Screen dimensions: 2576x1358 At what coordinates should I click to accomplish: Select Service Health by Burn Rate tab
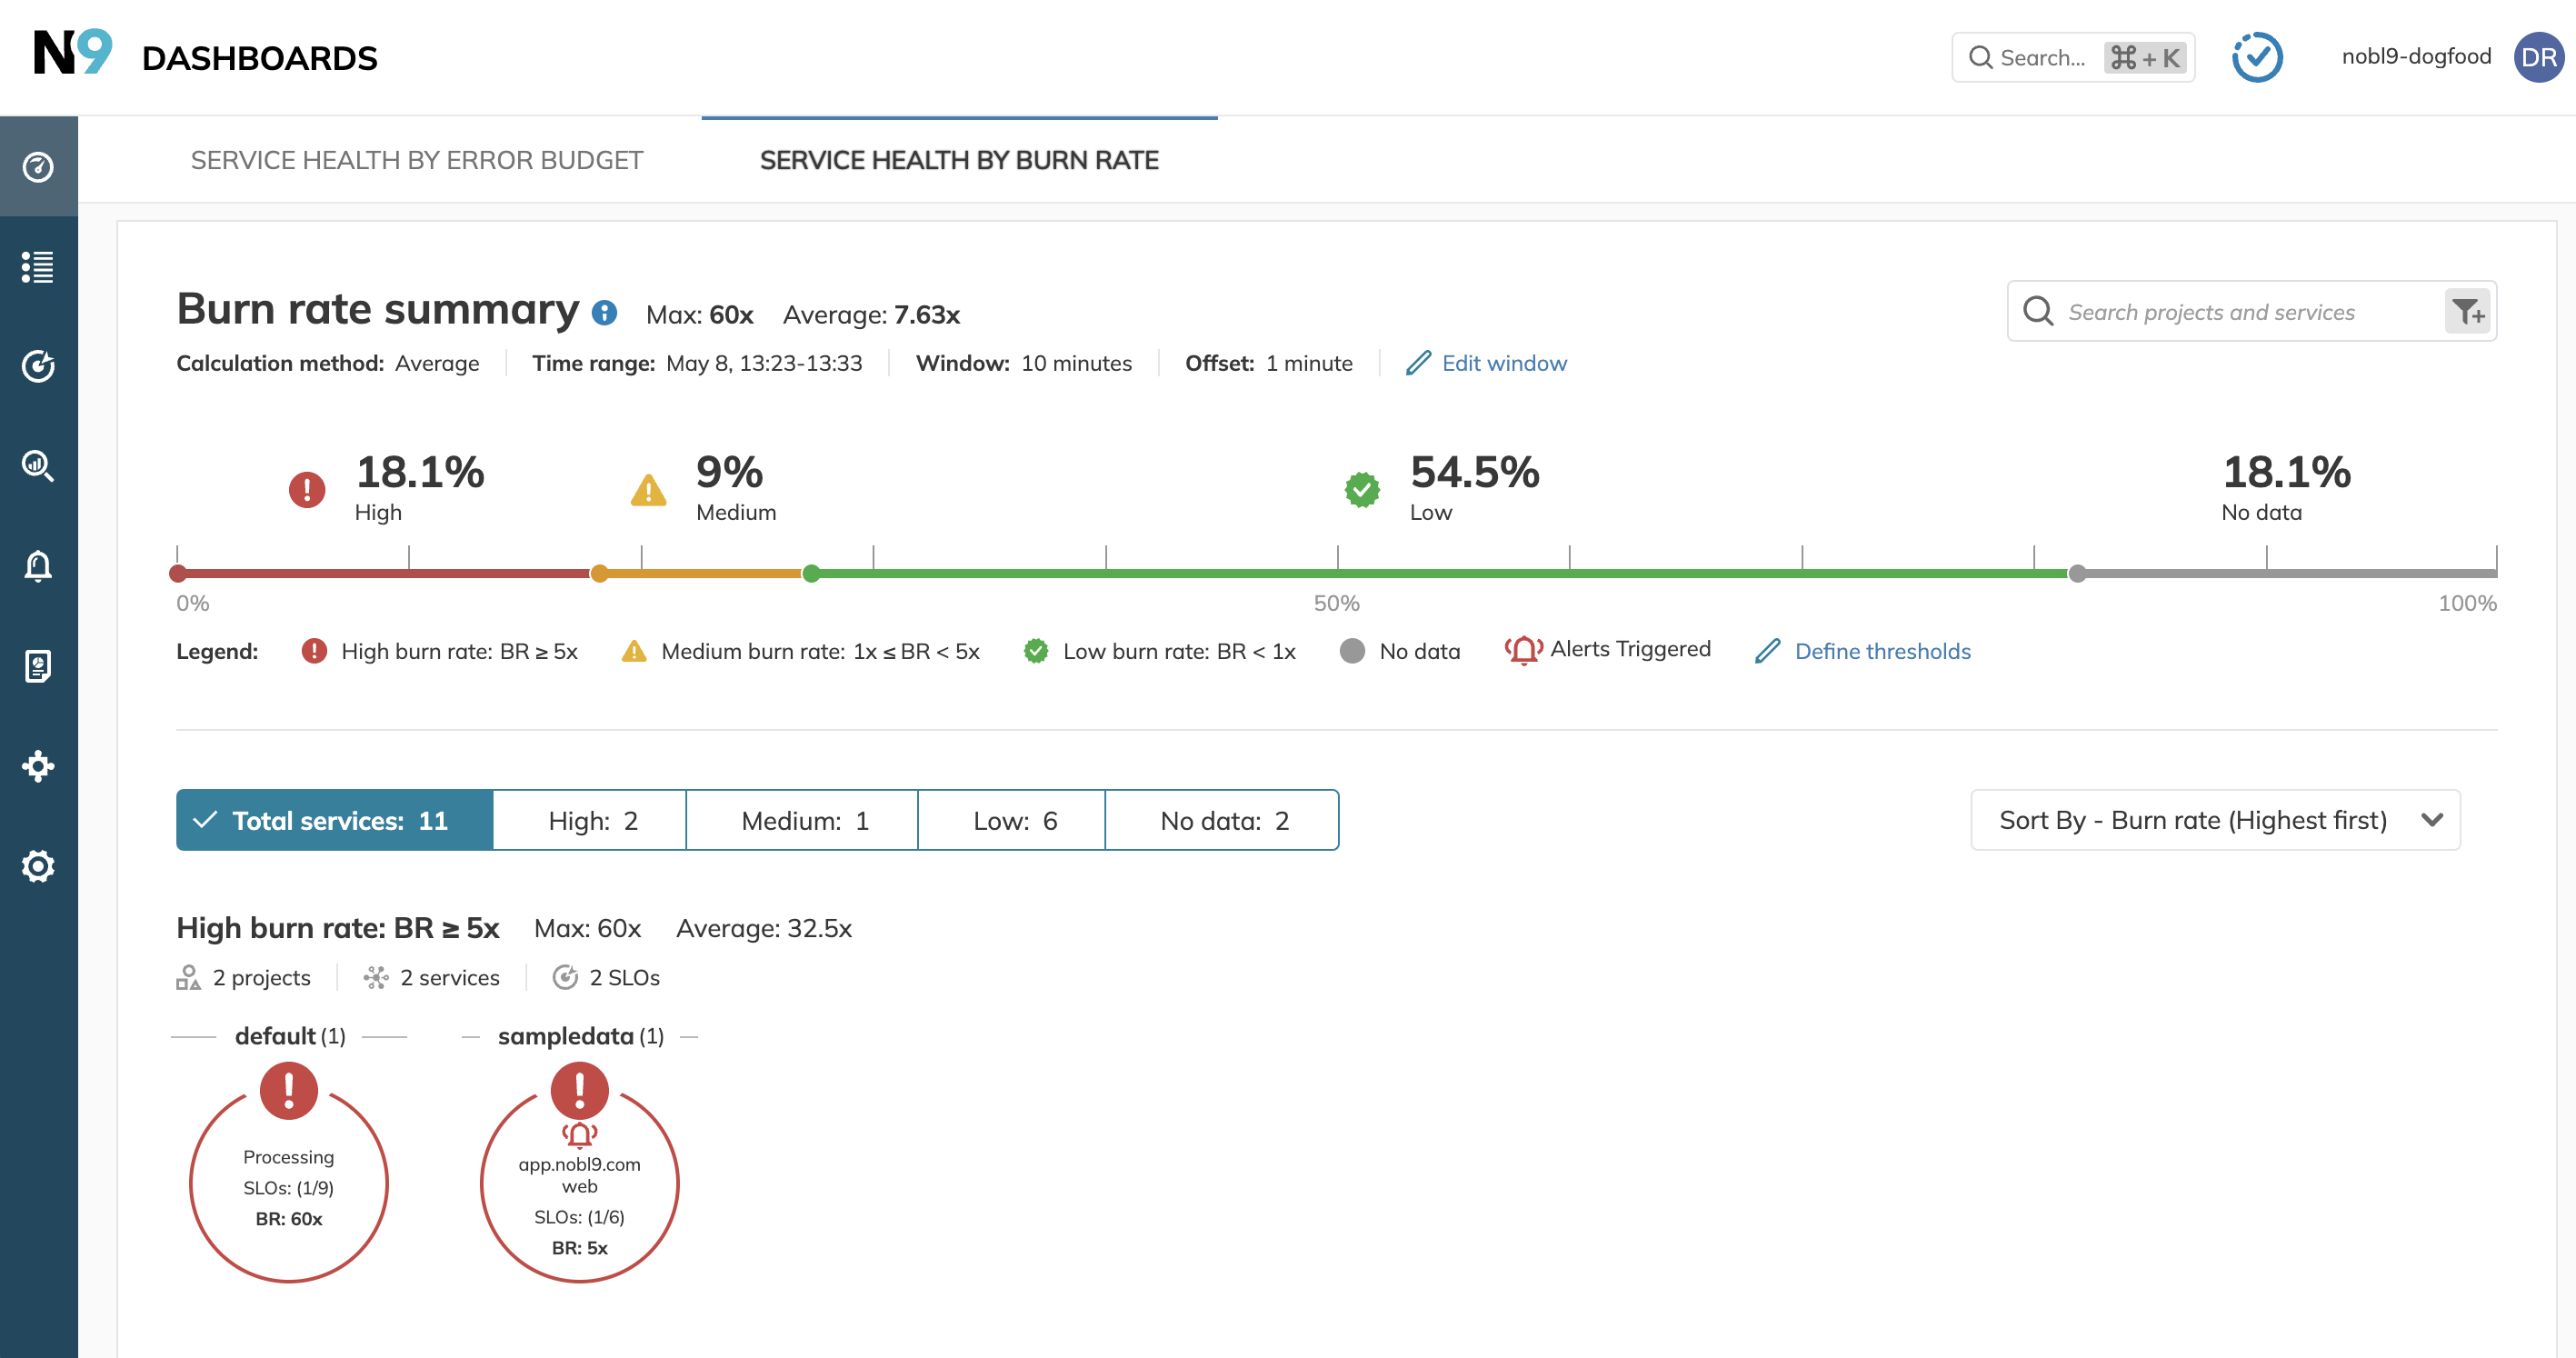pos(958,160)
